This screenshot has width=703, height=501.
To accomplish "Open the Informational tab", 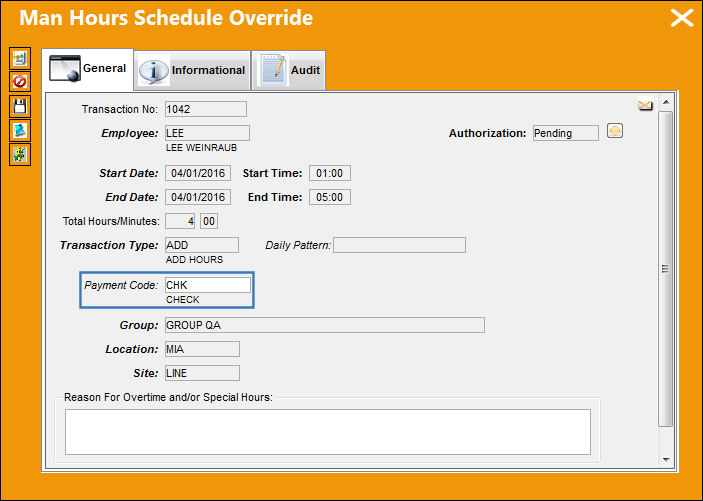I will 192,70.
